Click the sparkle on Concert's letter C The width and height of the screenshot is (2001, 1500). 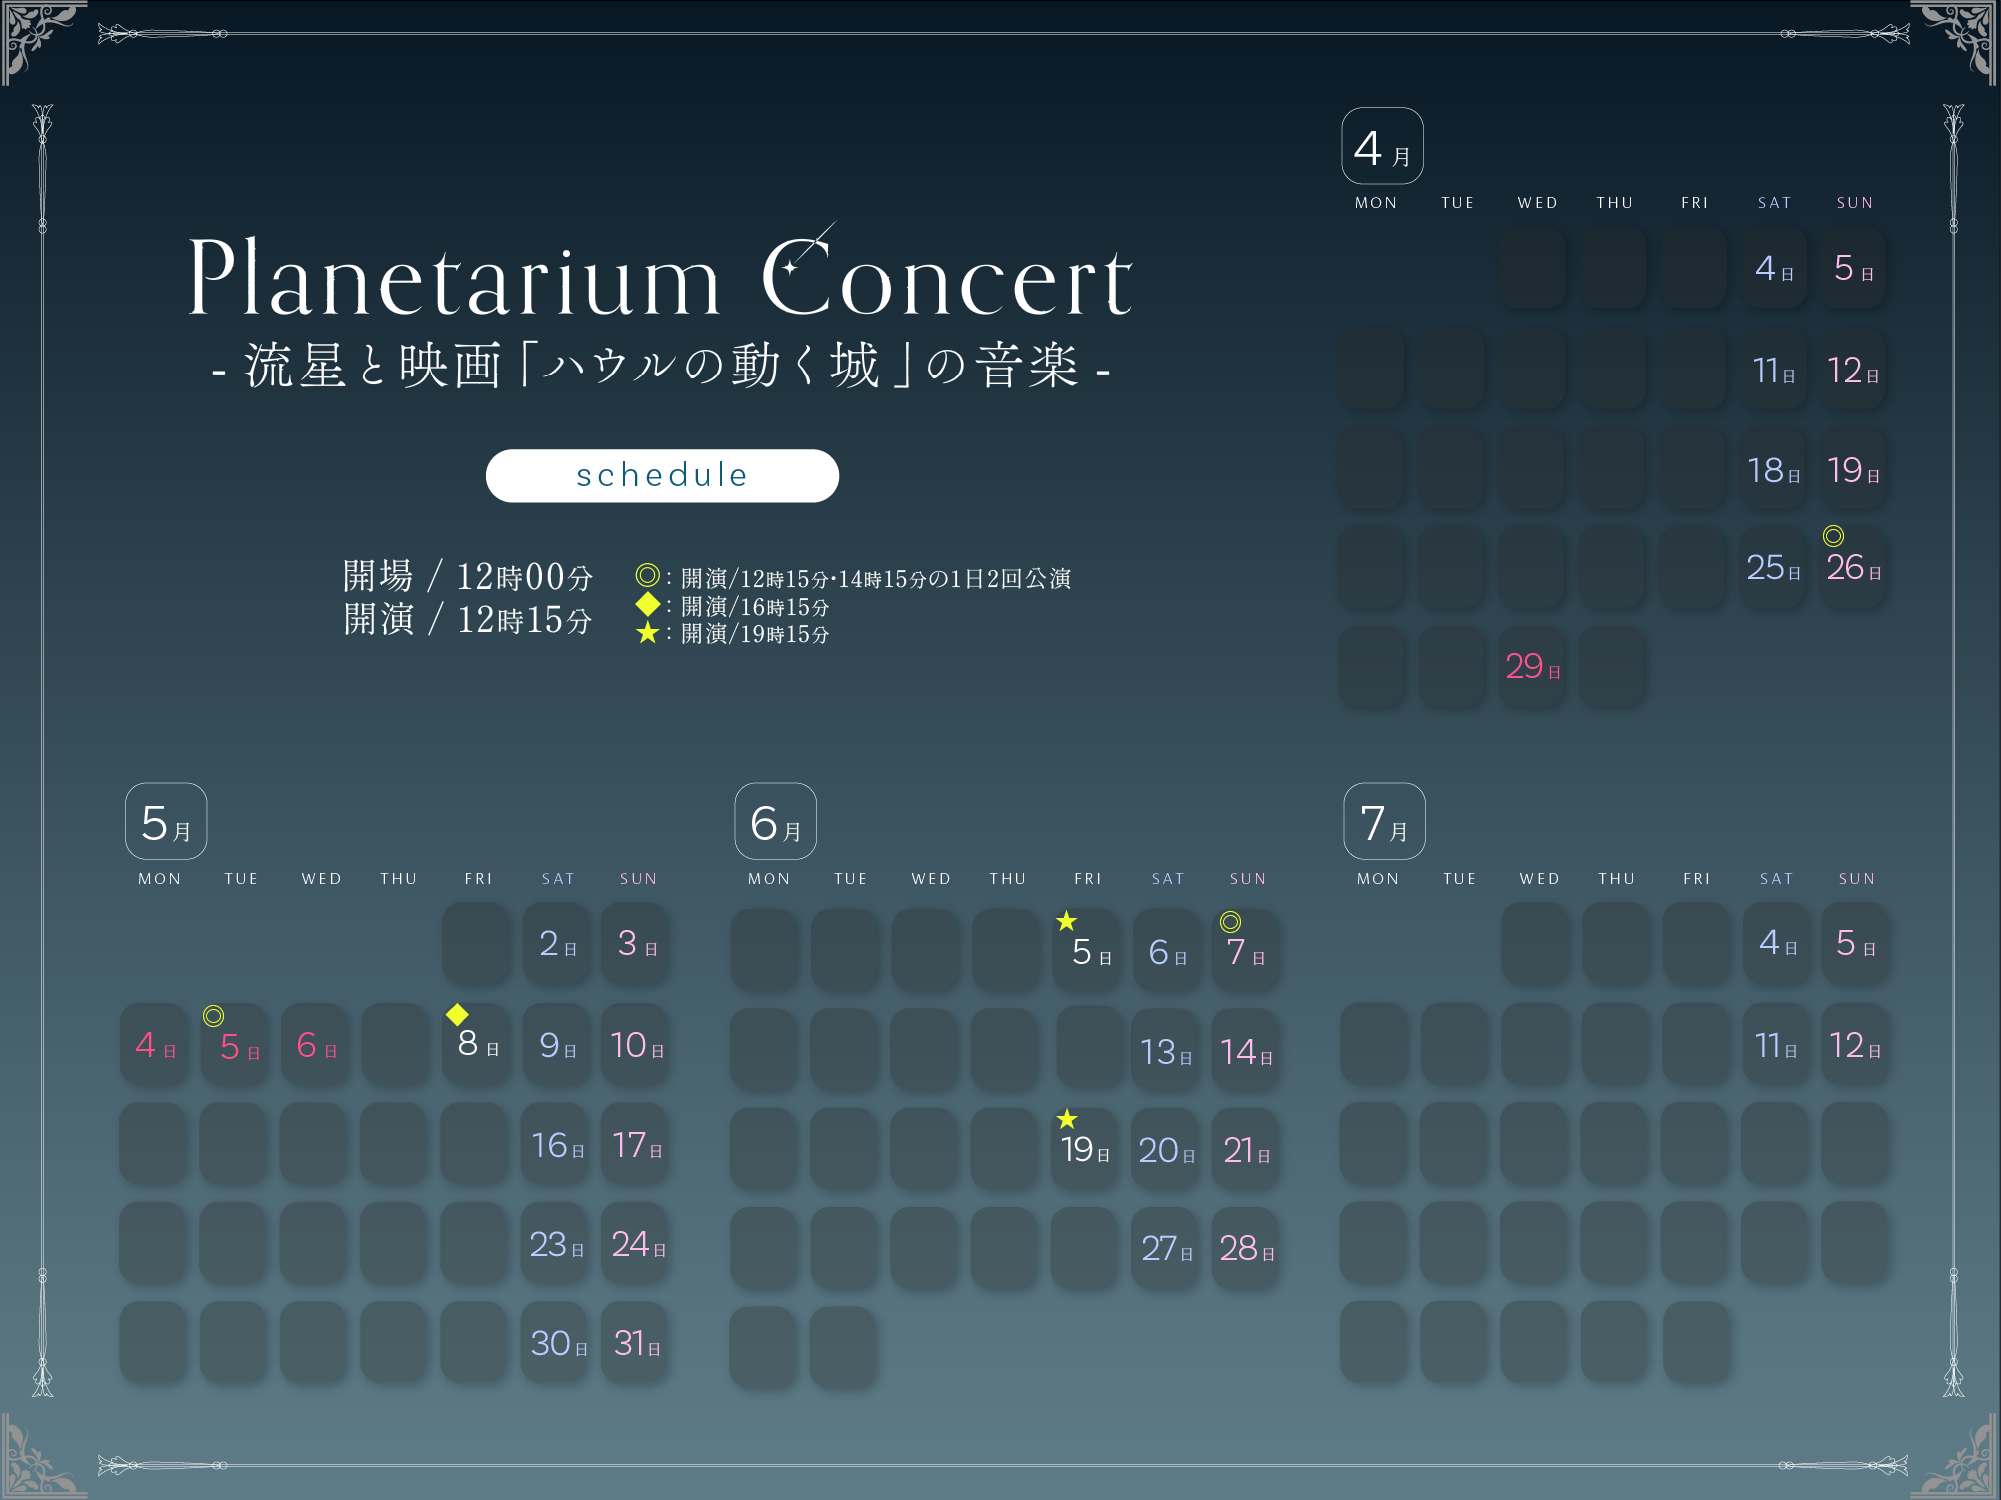pos(791,266)
